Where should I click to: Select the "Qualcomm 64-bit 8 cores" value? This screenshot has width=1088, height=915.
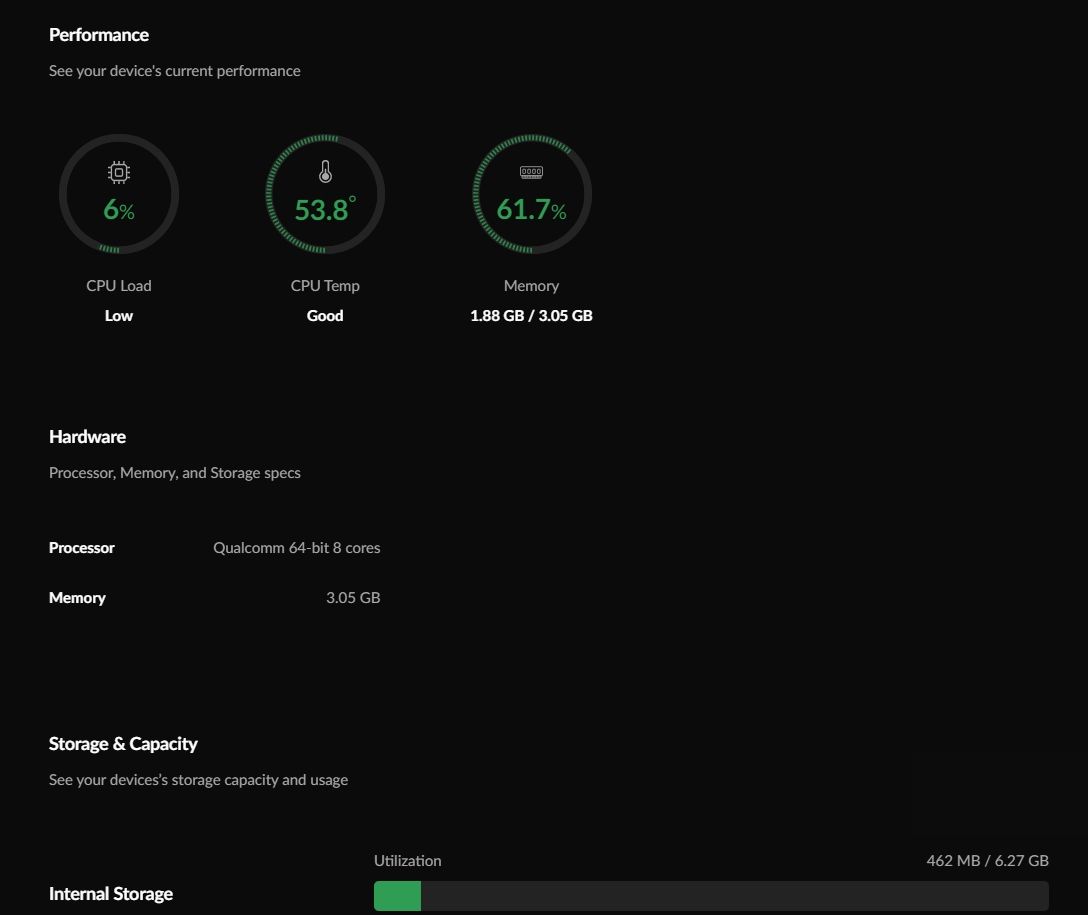point(296,548)
